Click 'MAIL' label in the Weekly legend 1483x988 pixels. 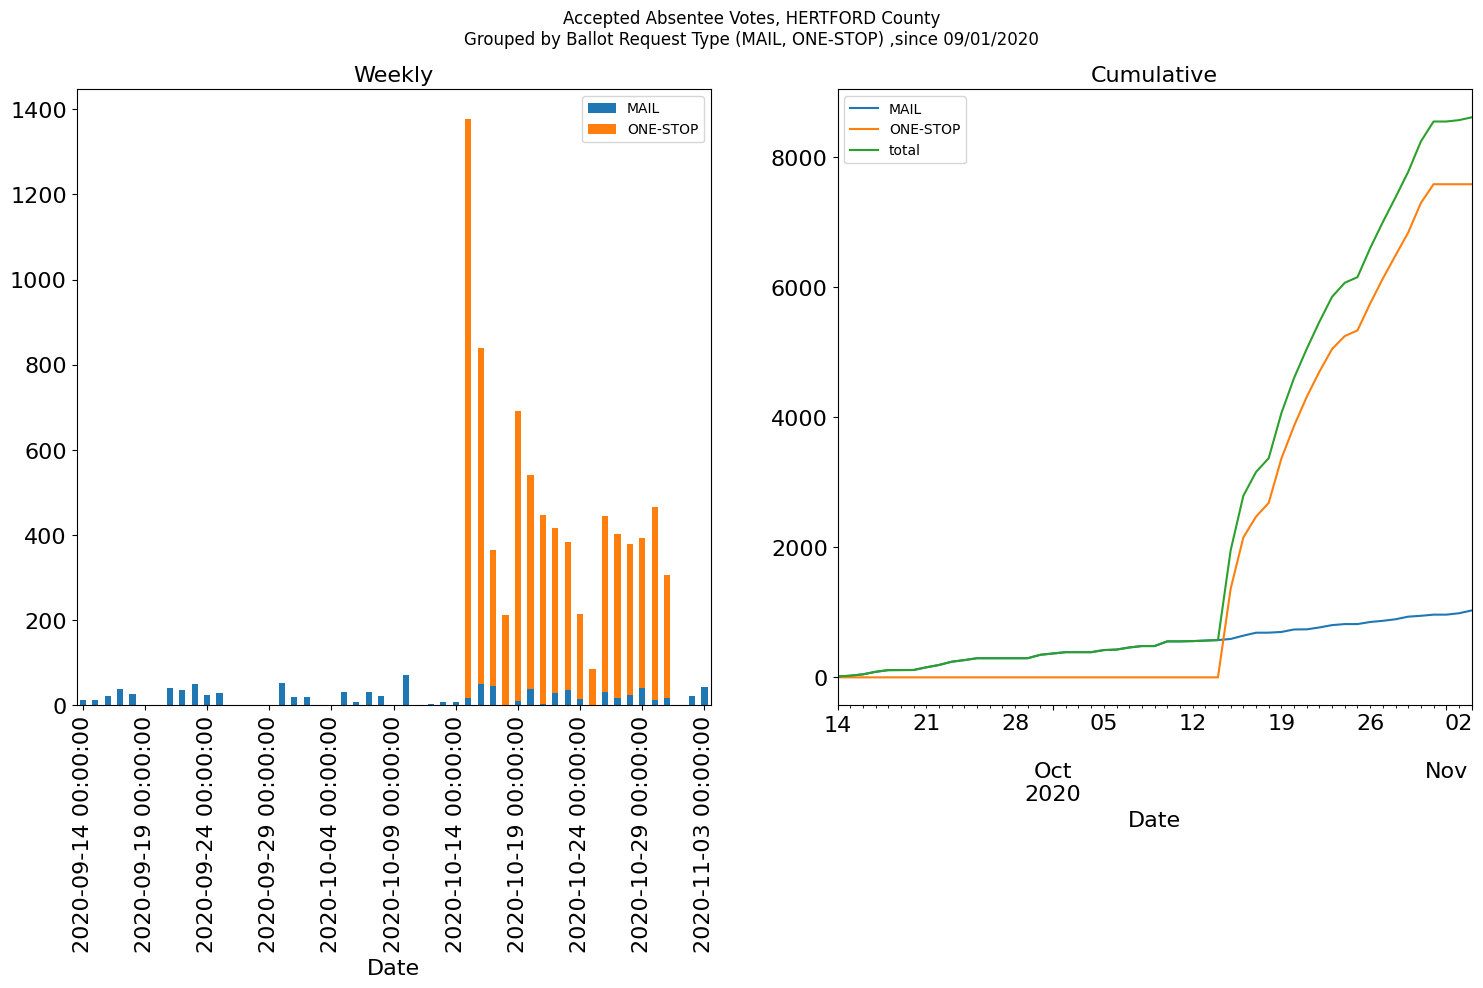(x=643, y=109)
